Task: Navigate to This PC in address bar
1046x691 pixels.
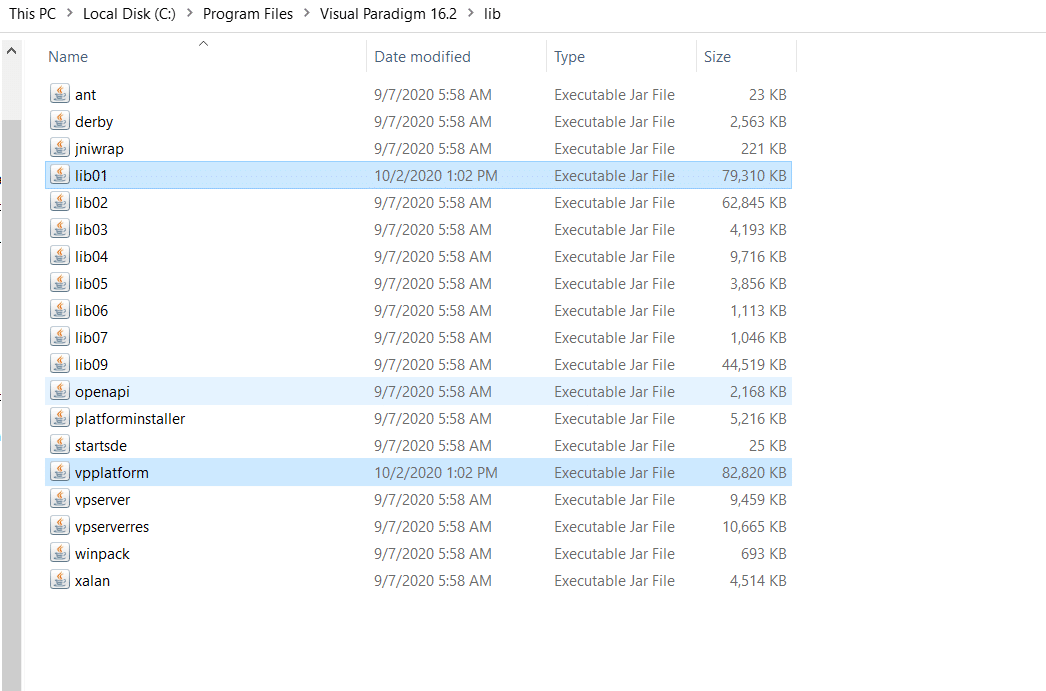Action: point(33,13)
